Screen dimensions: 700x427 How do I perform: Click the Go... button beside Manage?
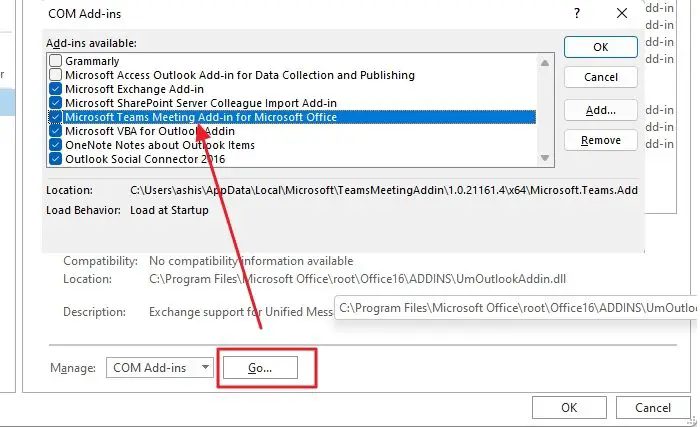(x=260, y=368)
